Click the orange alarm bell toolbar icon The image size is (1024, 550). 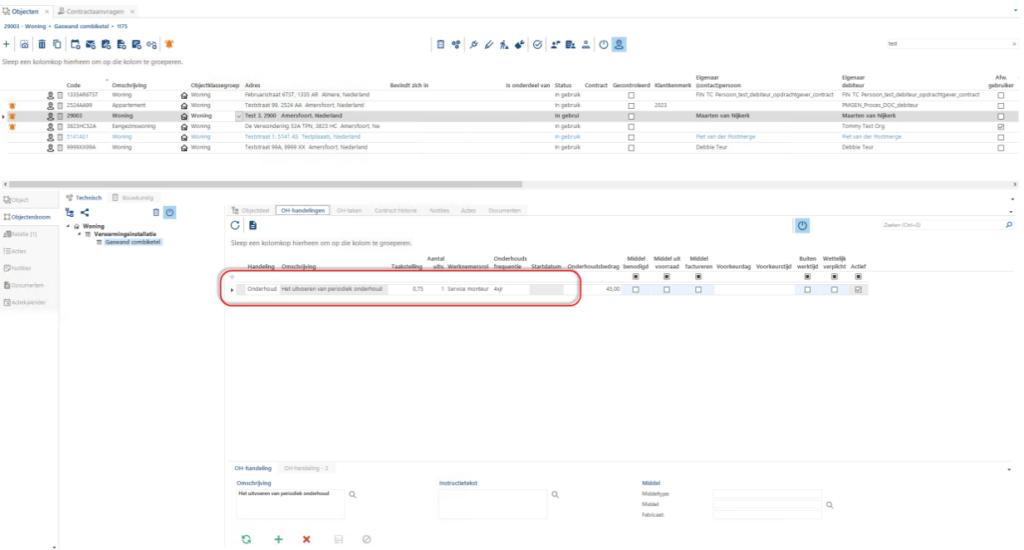(x=169, y=44)
